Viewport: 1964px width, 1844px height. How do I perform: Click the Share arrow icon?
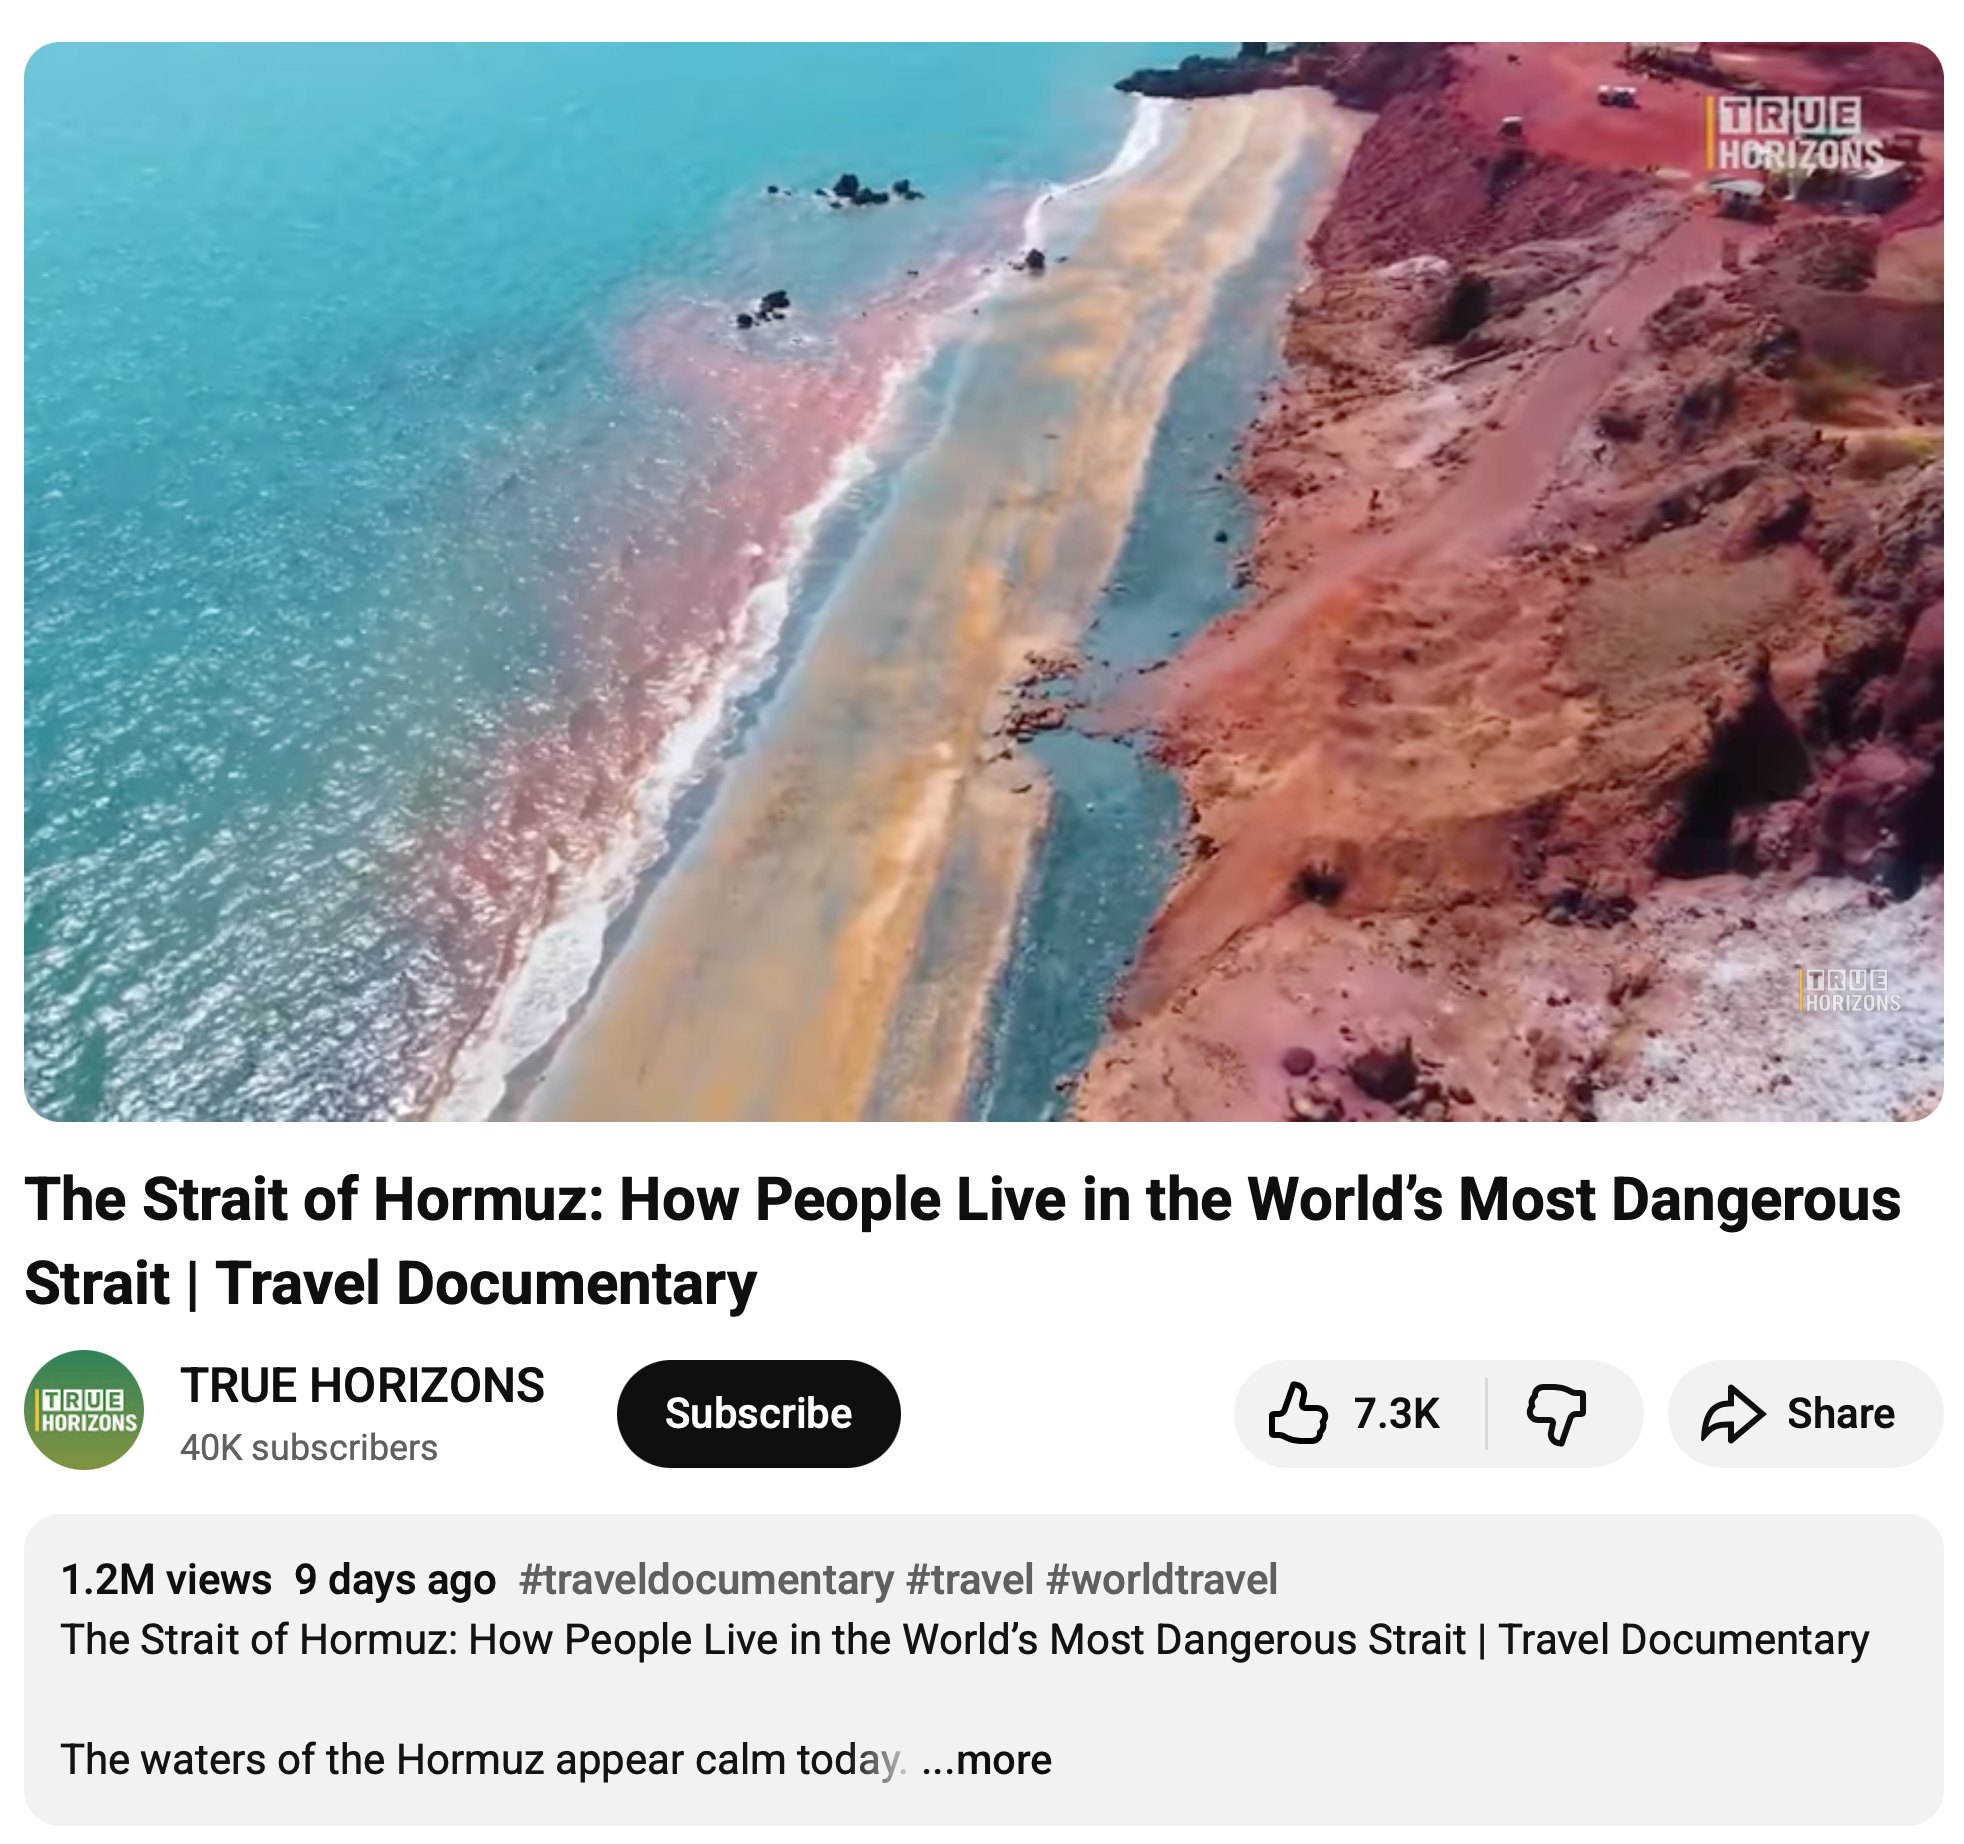tap(1732, 1414)
